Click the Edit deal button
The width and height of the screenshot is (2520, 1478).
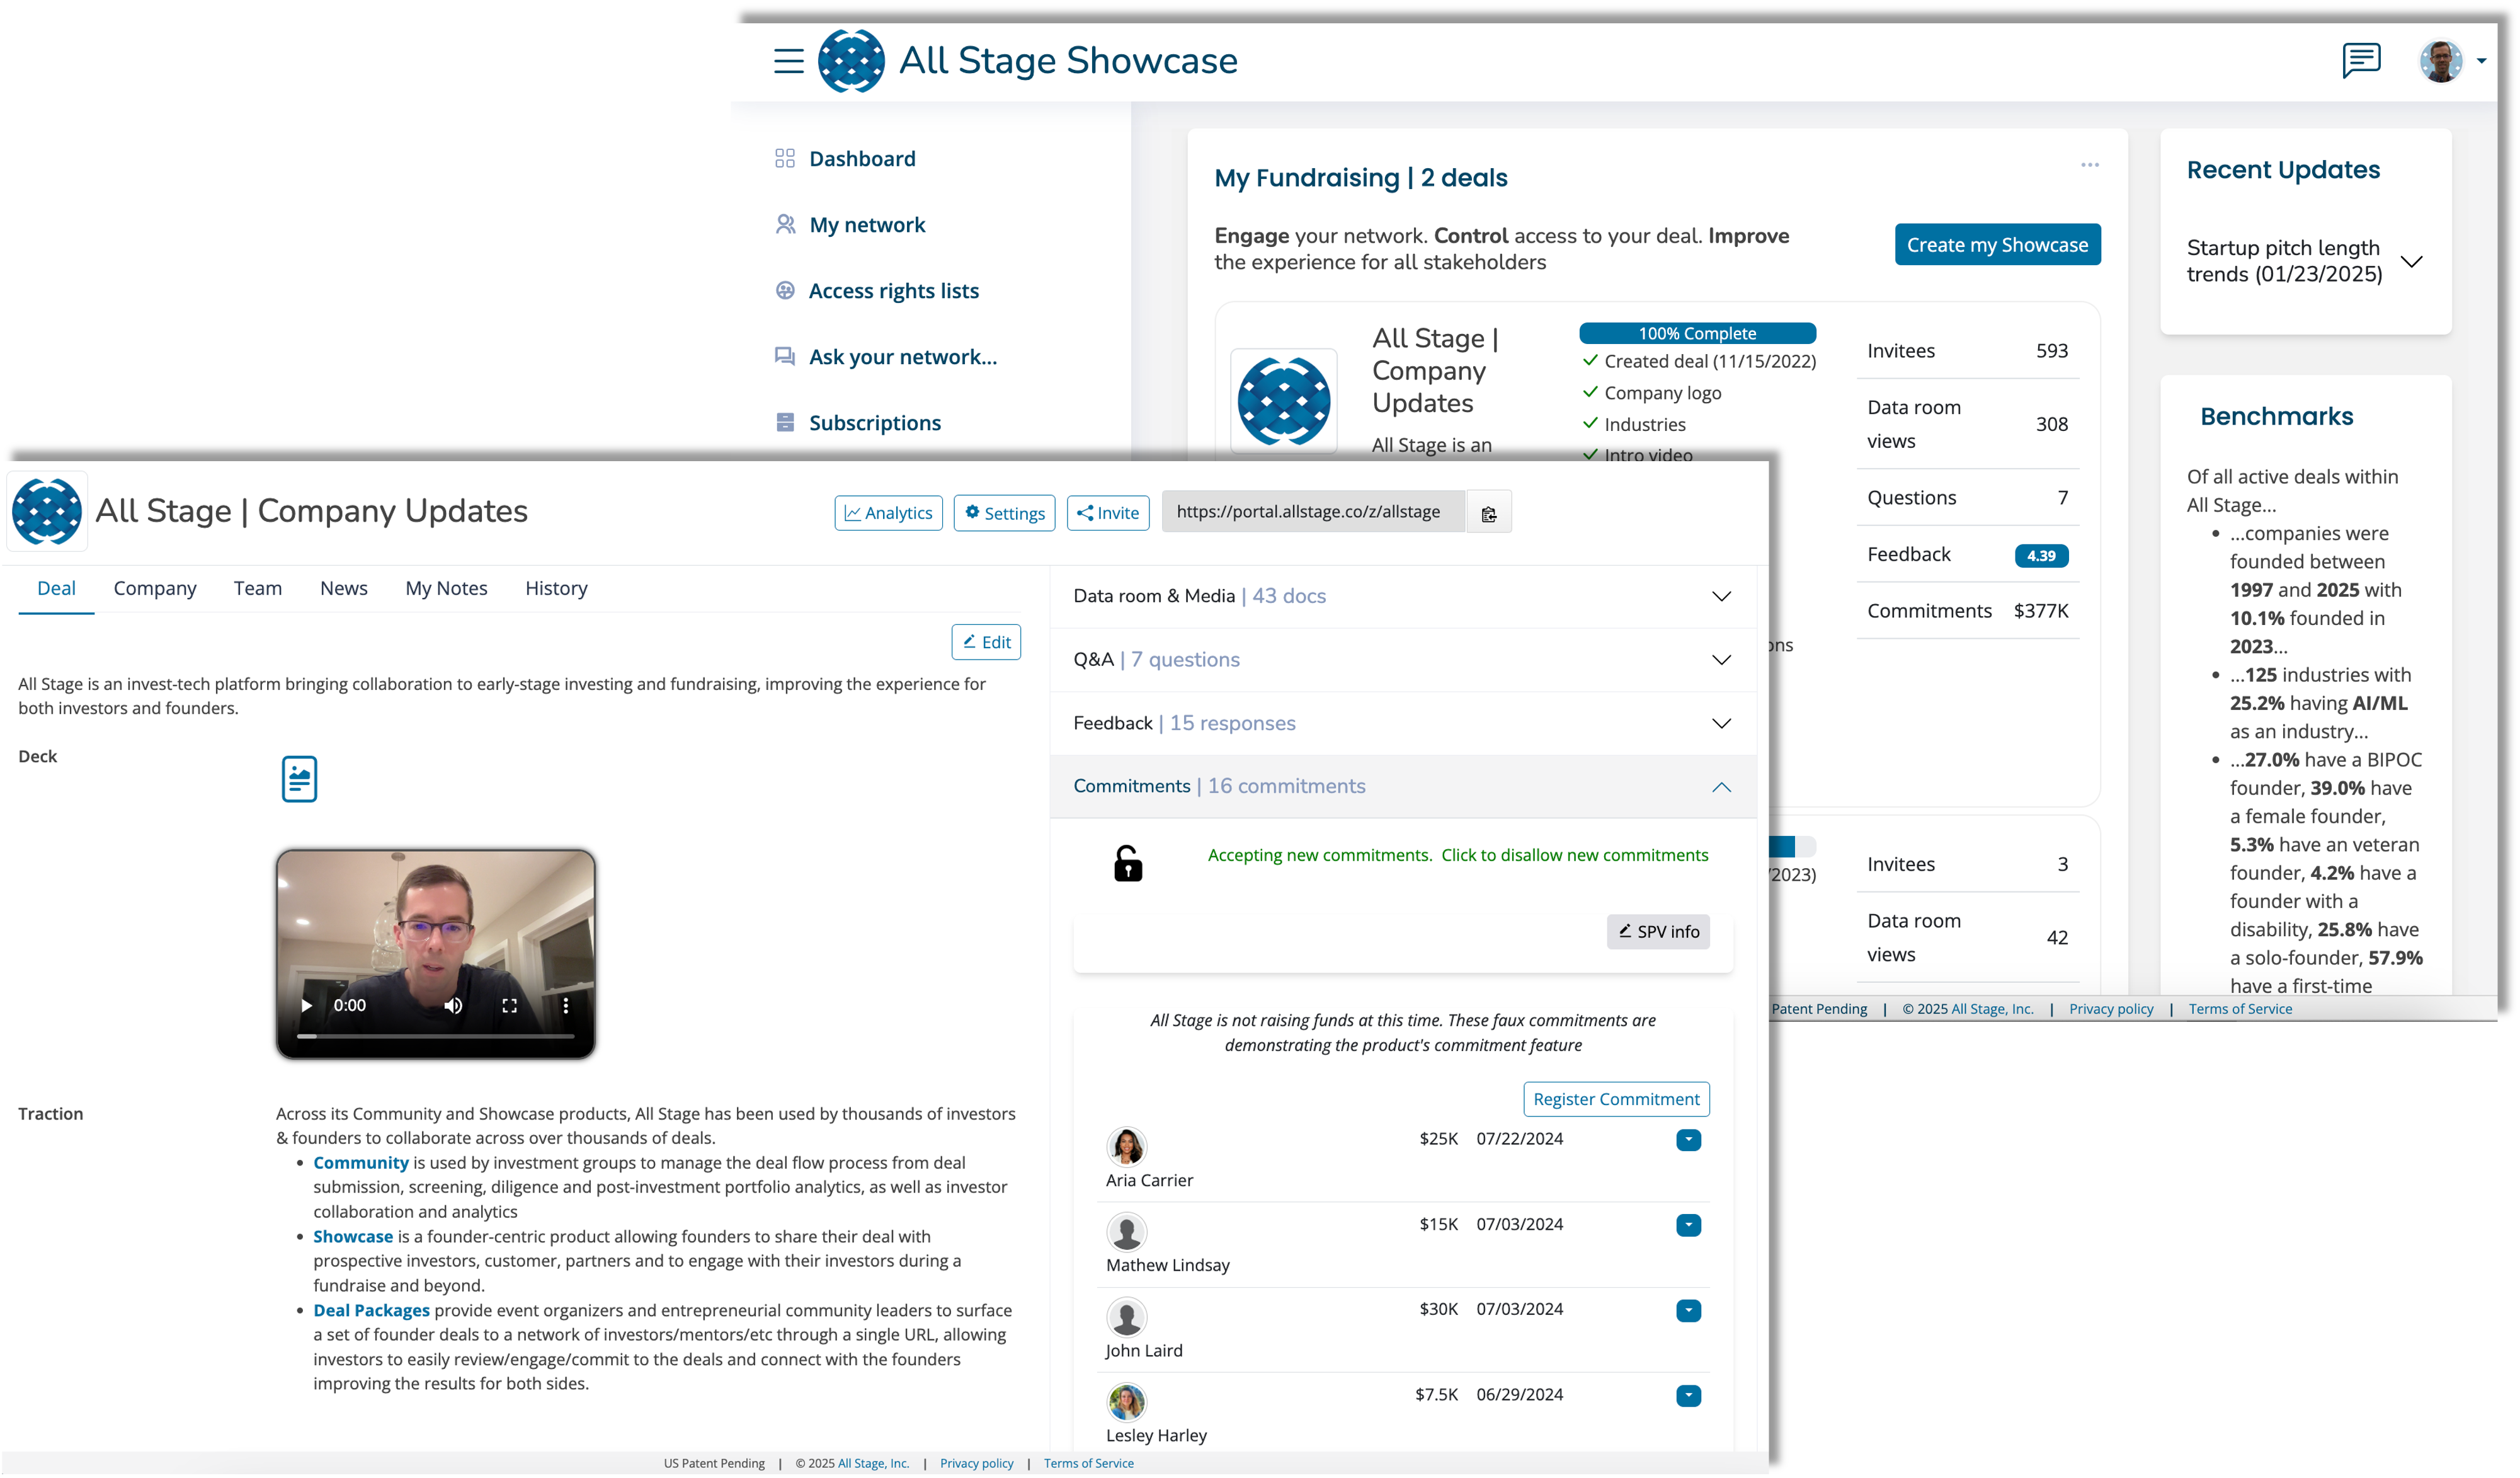(x=986, y=642)
